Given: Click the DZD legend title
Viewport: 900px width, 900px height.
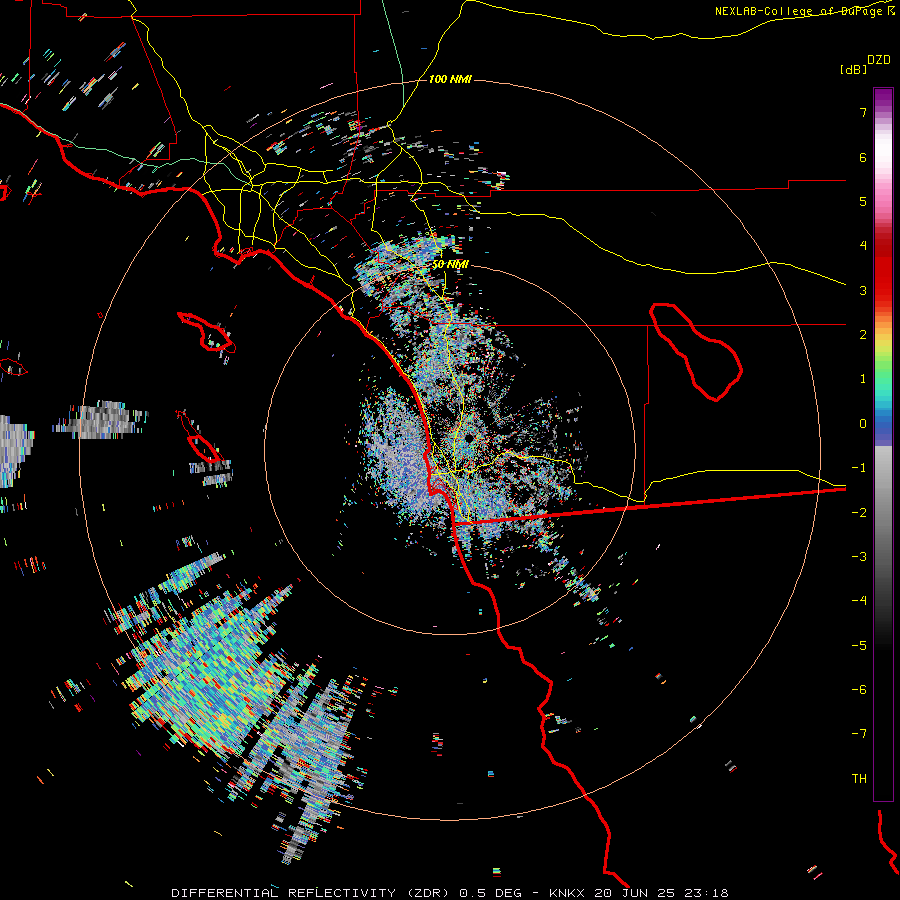Looking at the screenshot, I should pyautogui.click(x=879, y=60).
